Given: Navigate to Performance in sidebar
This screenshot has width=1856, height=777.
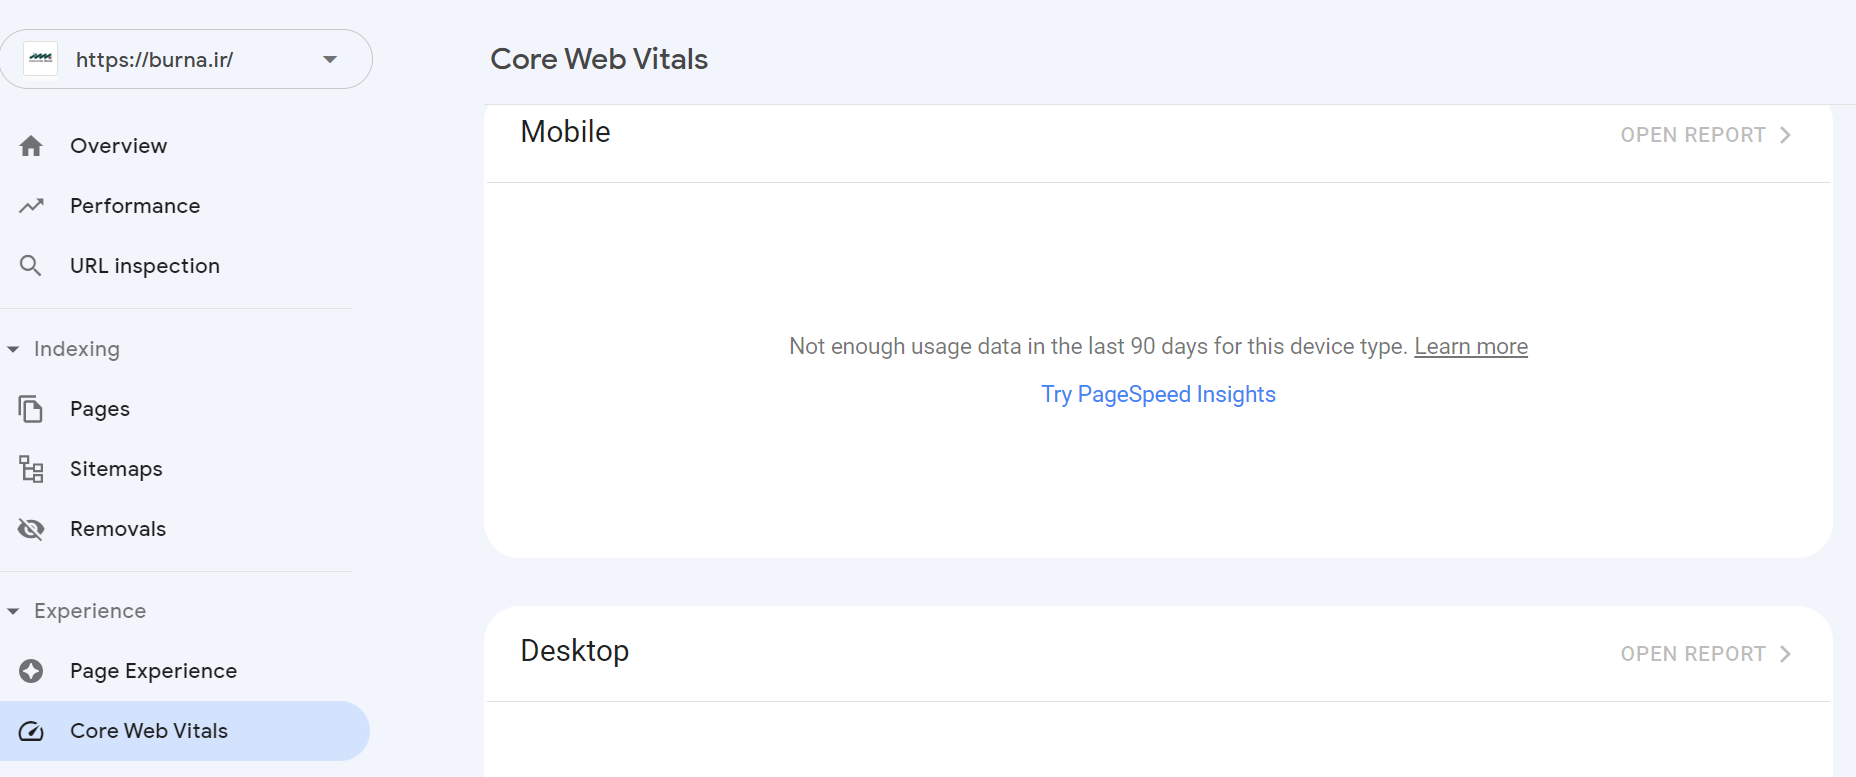Looking at the screenshot, I should click(135, 206).
